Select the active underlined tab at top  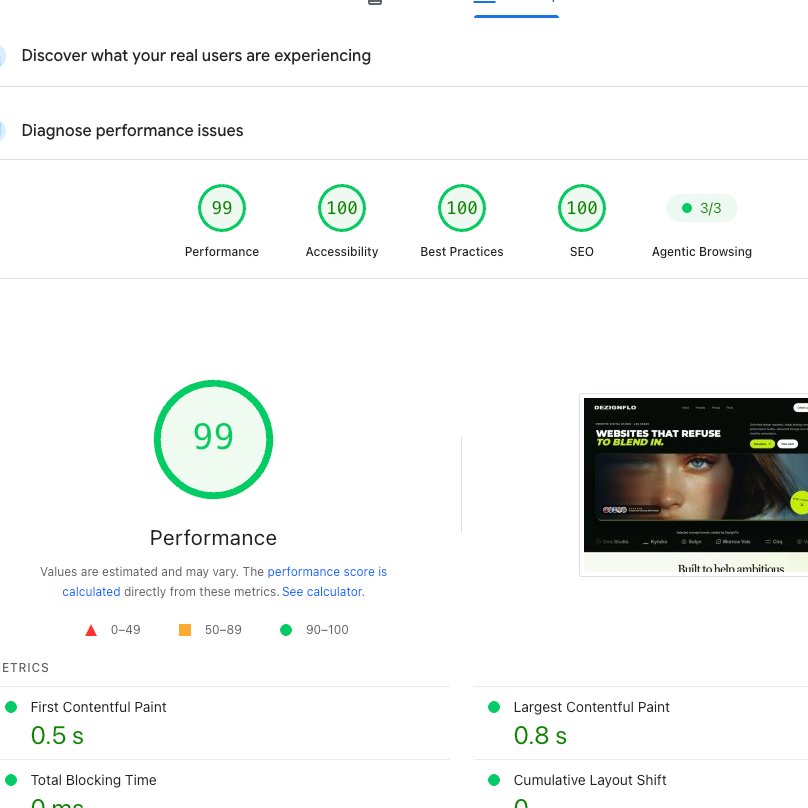516,8
